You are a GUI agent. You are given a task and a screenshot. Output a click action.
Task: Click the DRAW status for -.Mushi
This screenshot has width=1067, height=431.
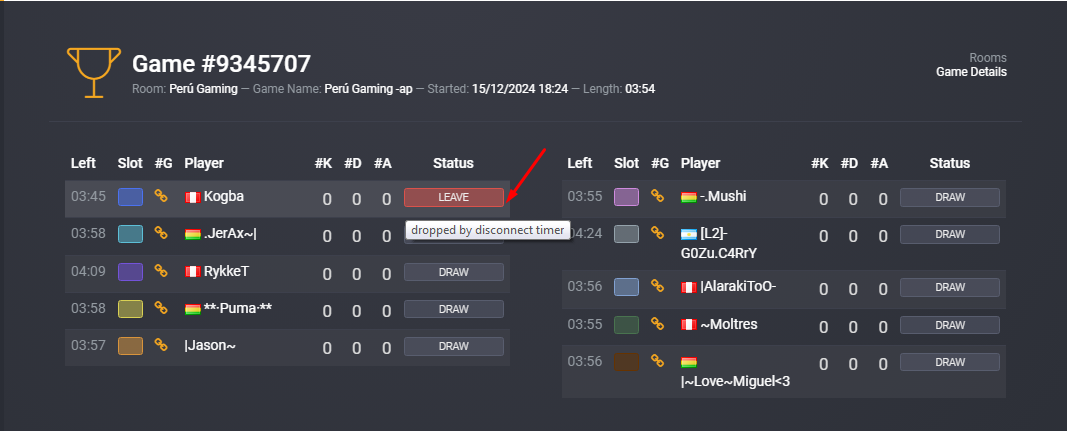(950, 197)
